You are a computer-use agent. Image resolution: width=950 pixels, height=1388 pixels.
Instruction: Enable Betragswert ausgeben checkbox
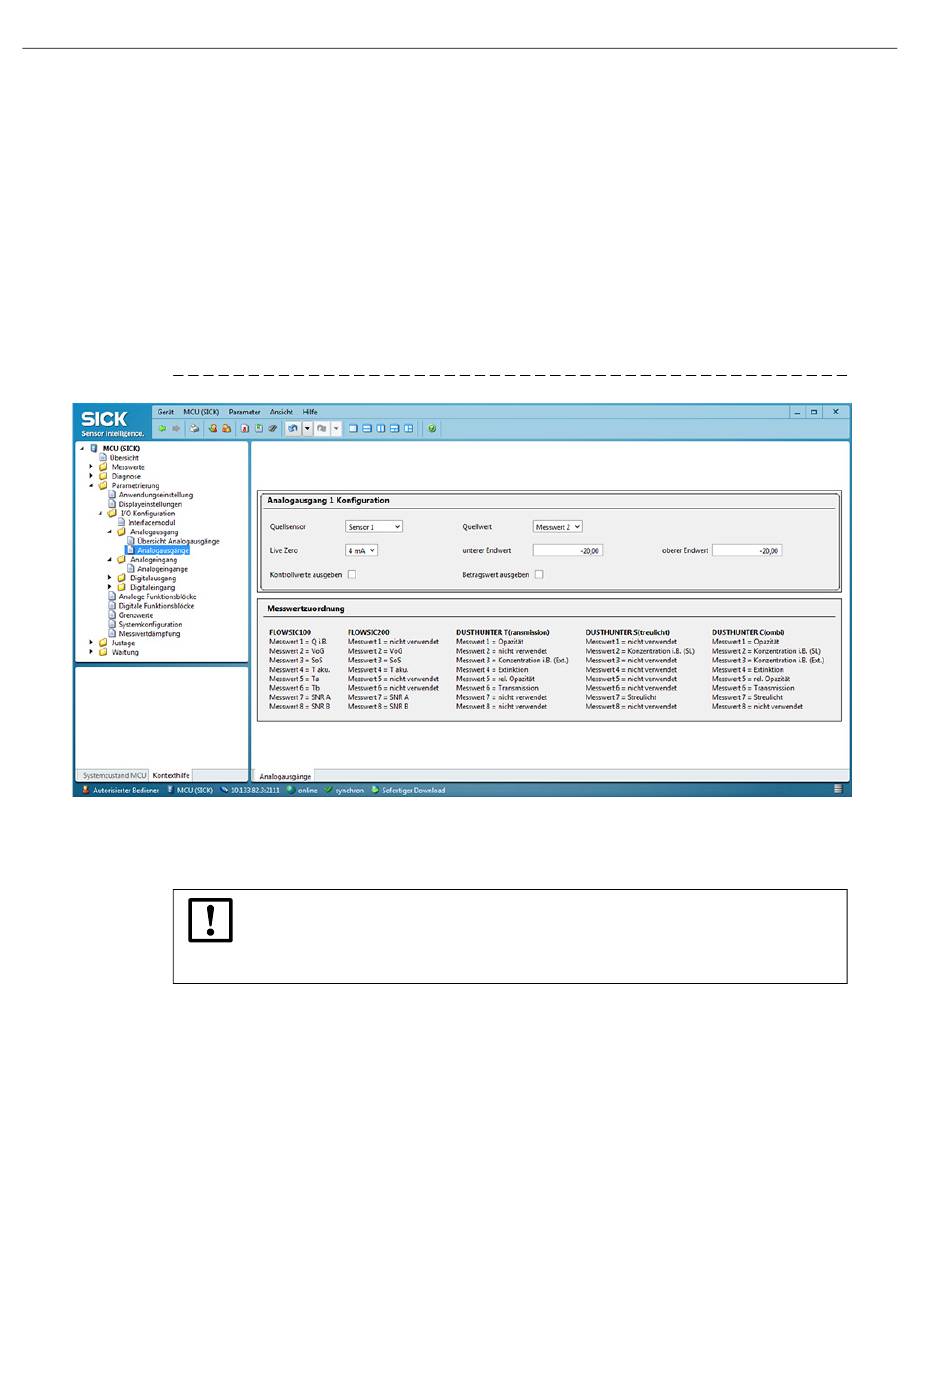(x=539, y=575)
